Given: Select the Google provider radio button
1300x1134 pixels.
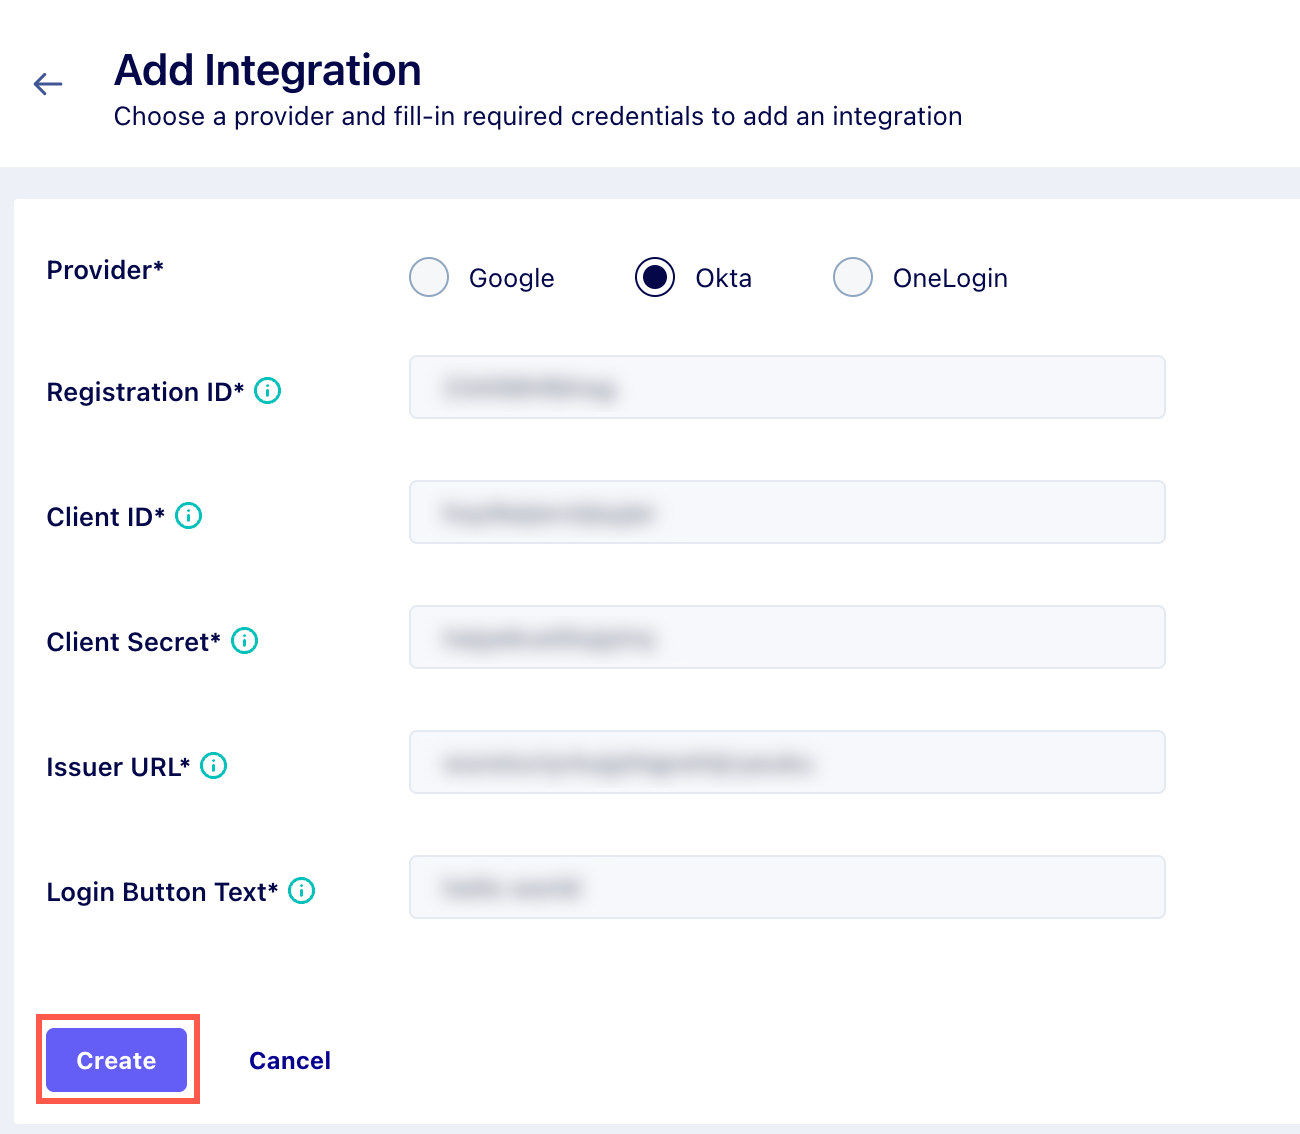Looking at the screenshot, I should click(429, 277).
